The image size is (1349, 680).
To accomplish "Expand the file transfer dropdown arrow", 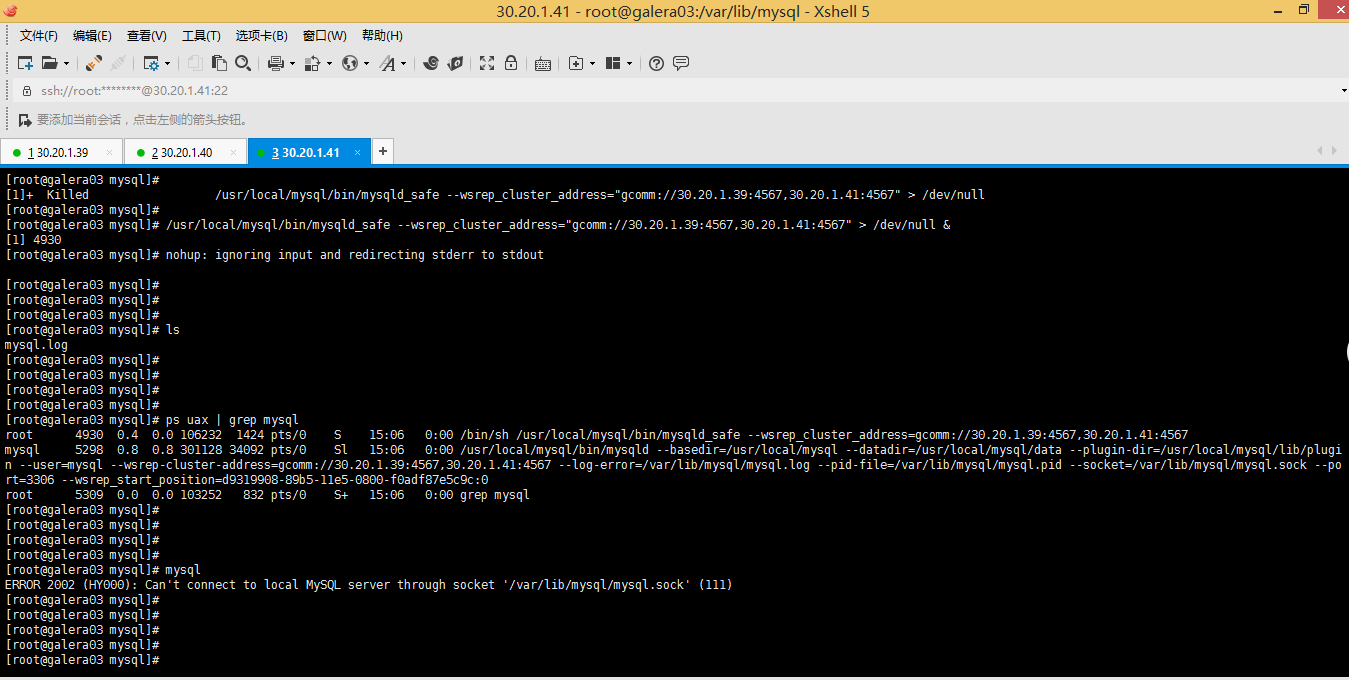I will coord(328,63).
